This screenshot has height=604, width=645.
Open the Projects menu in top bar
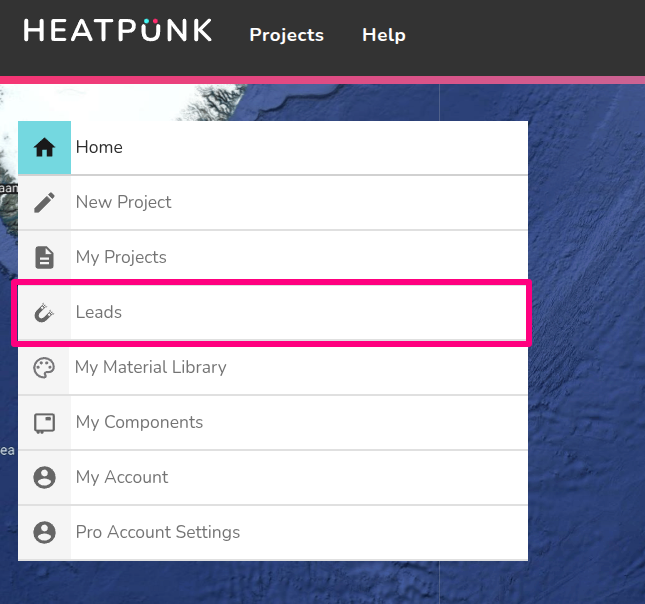pyautogui.click(x=286, y=35)
